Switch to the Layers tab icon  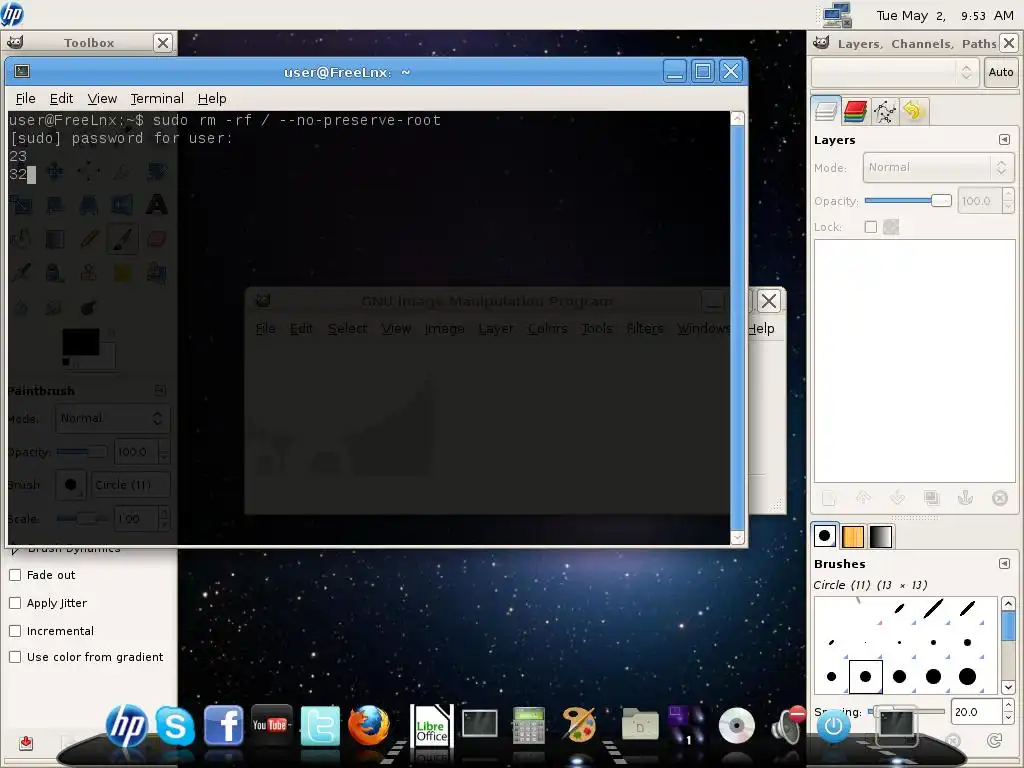826,111
